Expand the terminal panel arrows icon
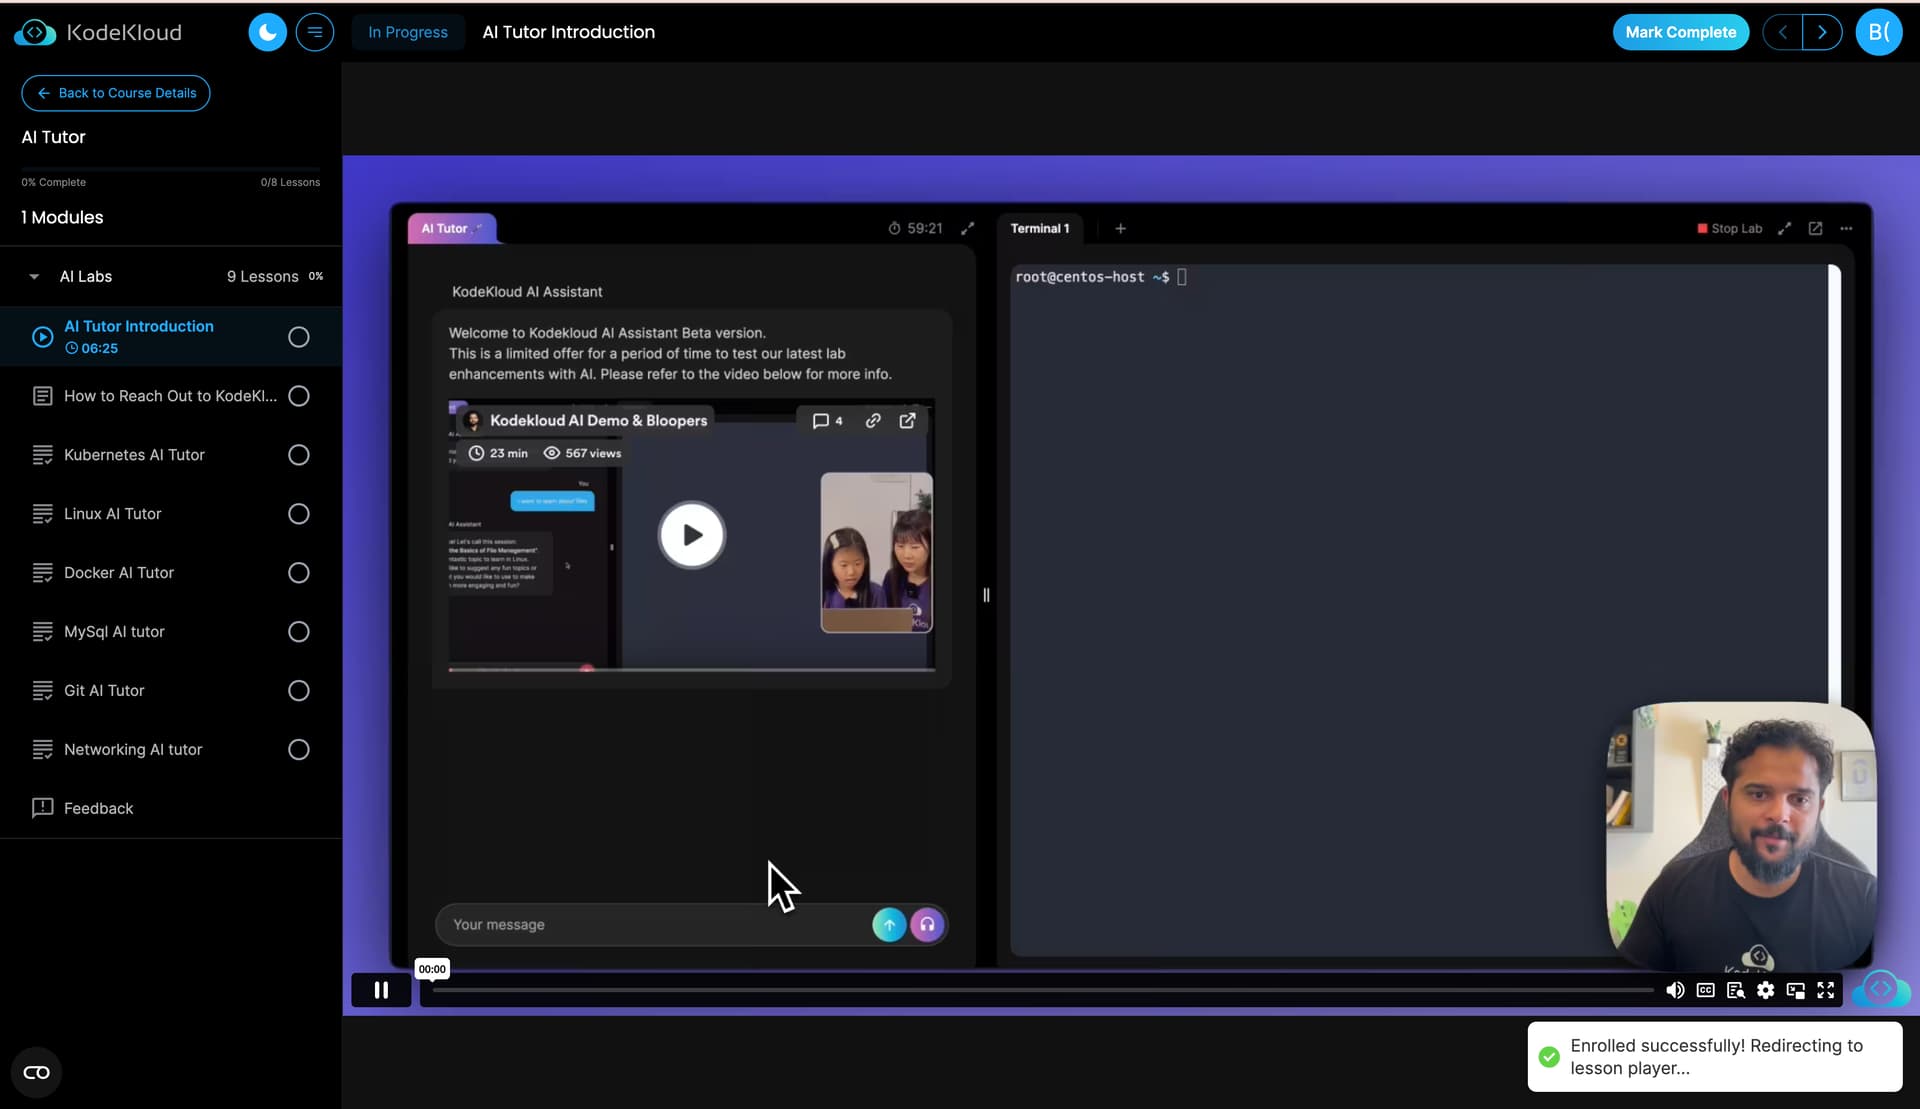The height and width of the screenshot is (1109, 1920). coord(1784,228)
